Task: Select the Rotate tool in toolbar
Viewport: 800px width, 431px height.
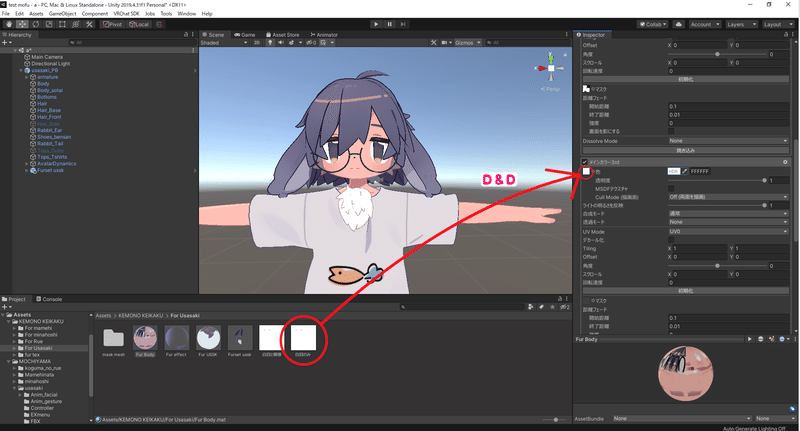Action: click(36, 24)
